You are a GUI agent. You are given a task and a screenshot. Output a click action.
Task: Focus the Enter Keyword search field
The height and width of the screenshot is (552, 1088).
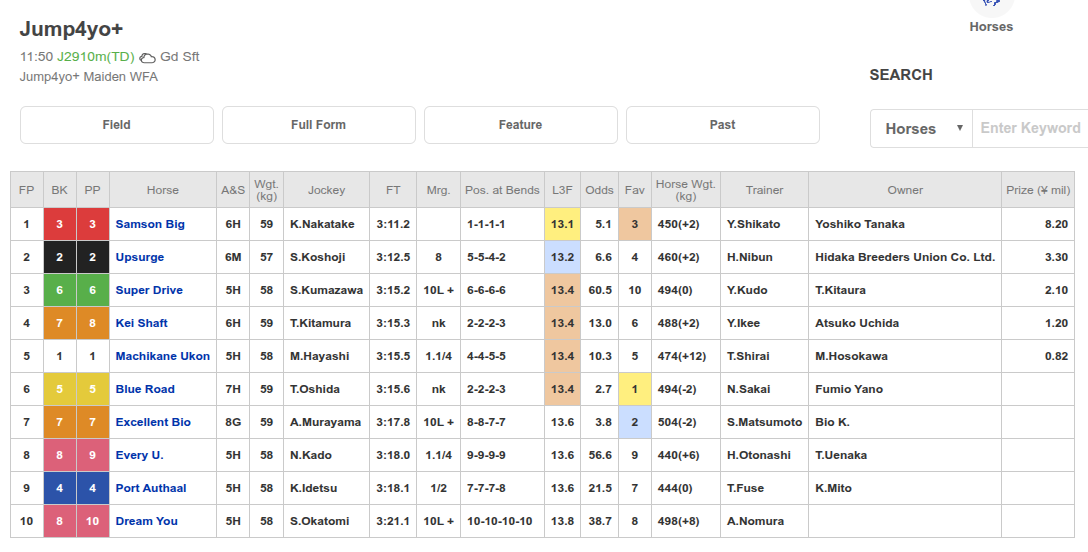(x=1030, y=128)
